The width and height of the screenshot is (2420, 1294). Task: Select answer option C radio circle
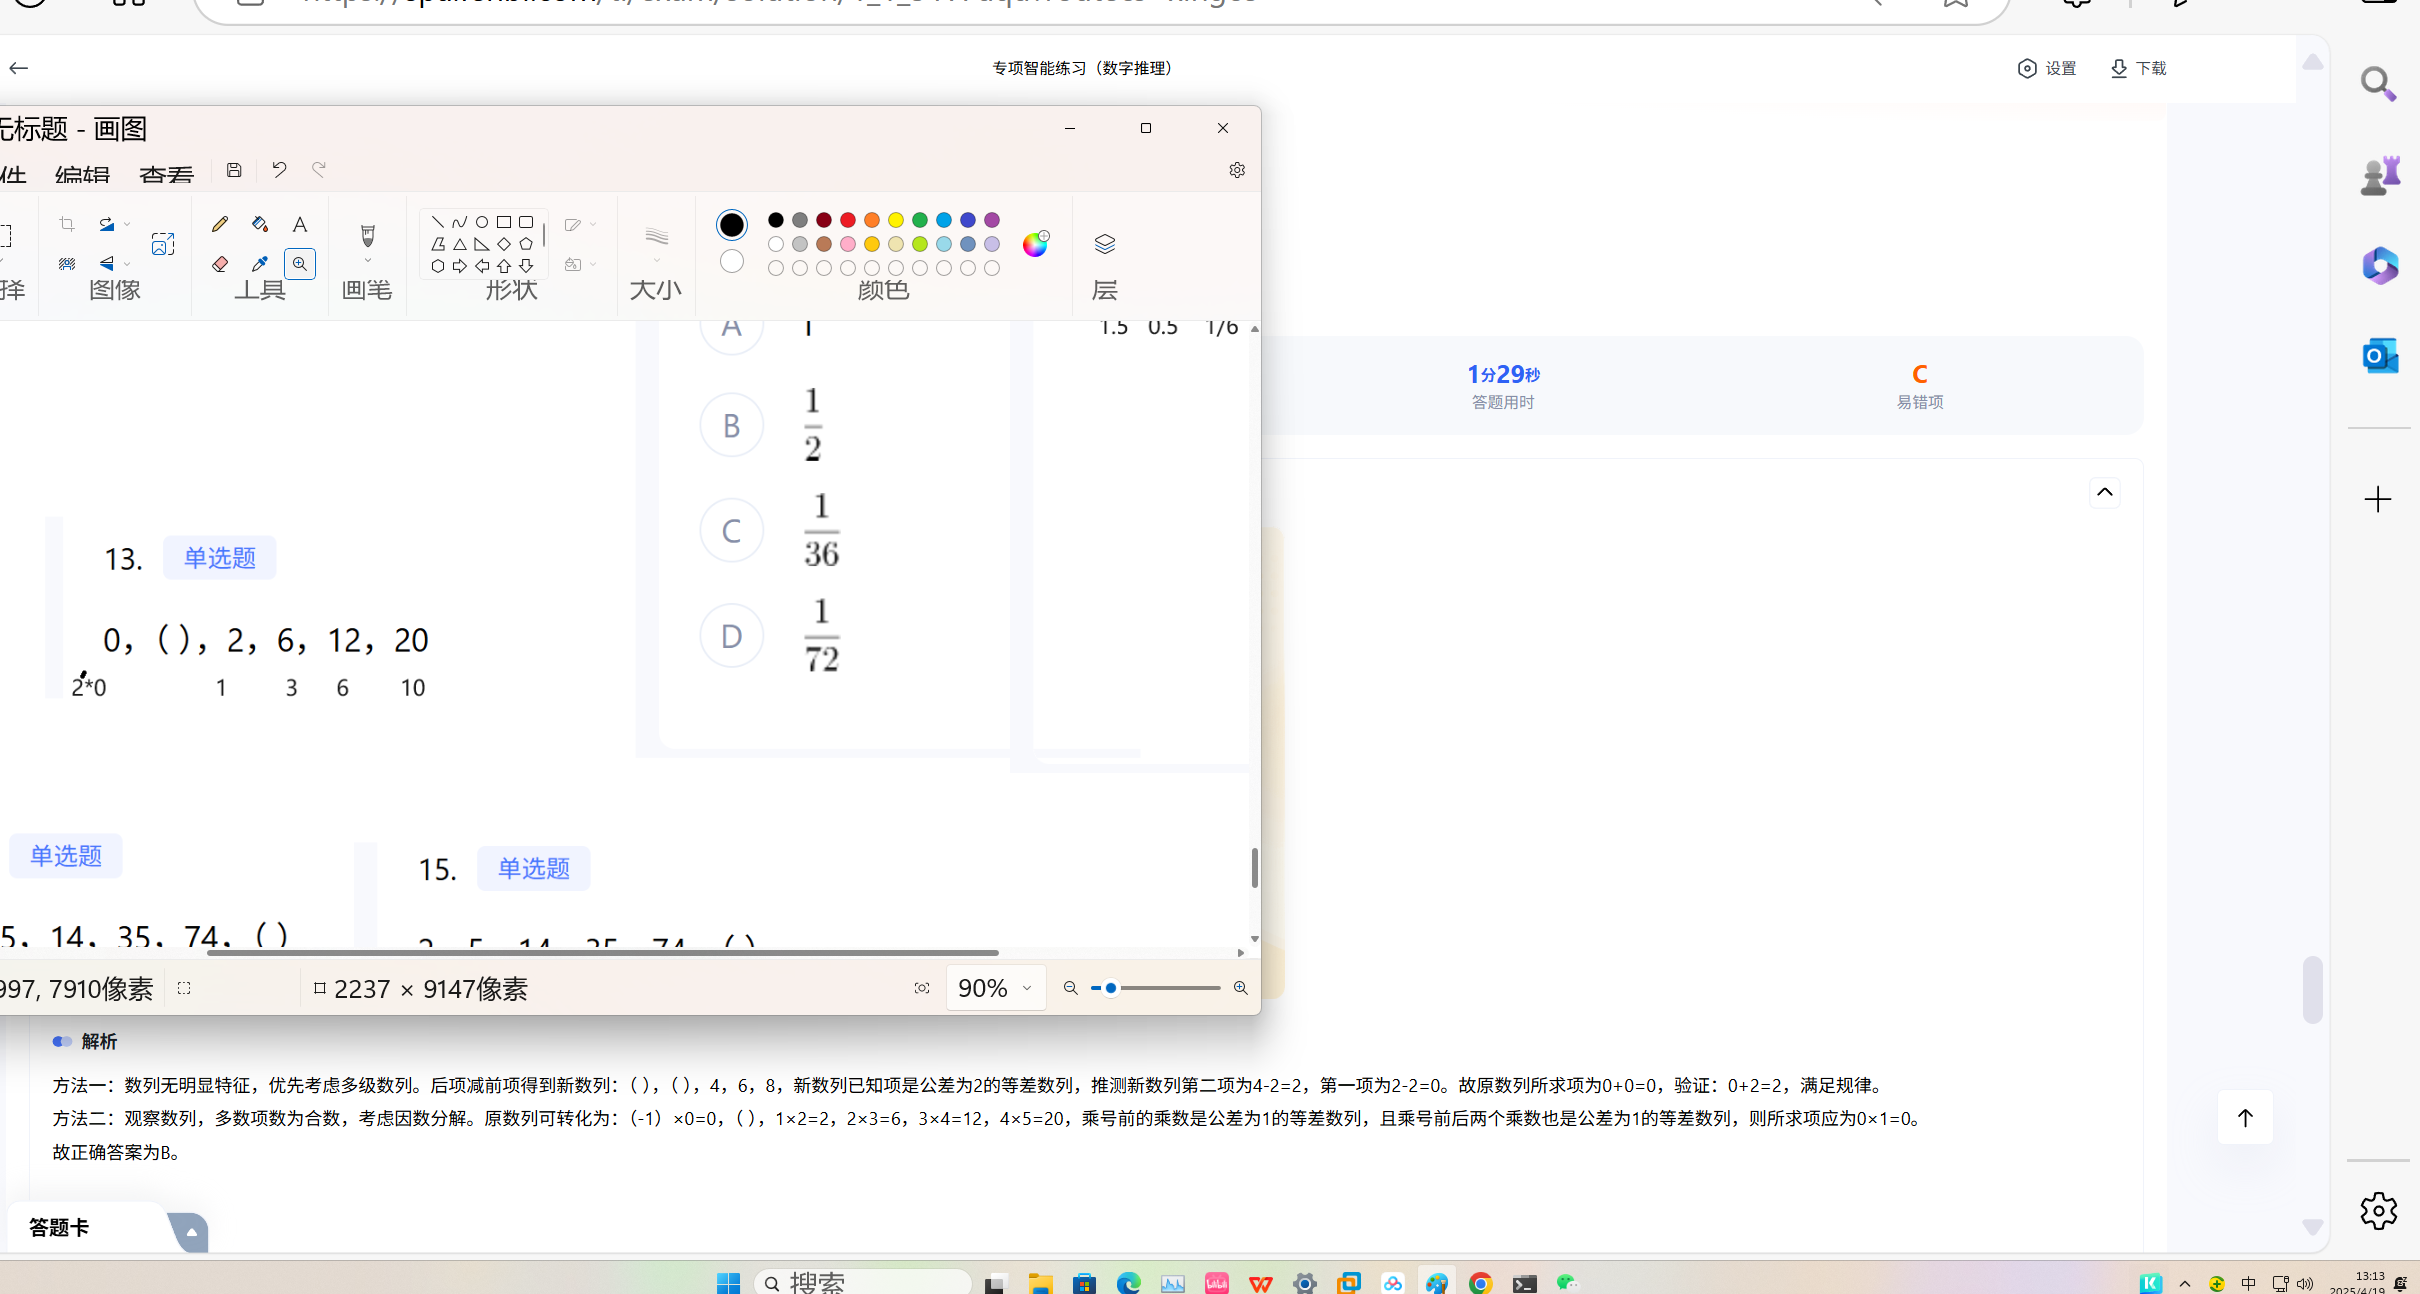[x=731, y=530]
